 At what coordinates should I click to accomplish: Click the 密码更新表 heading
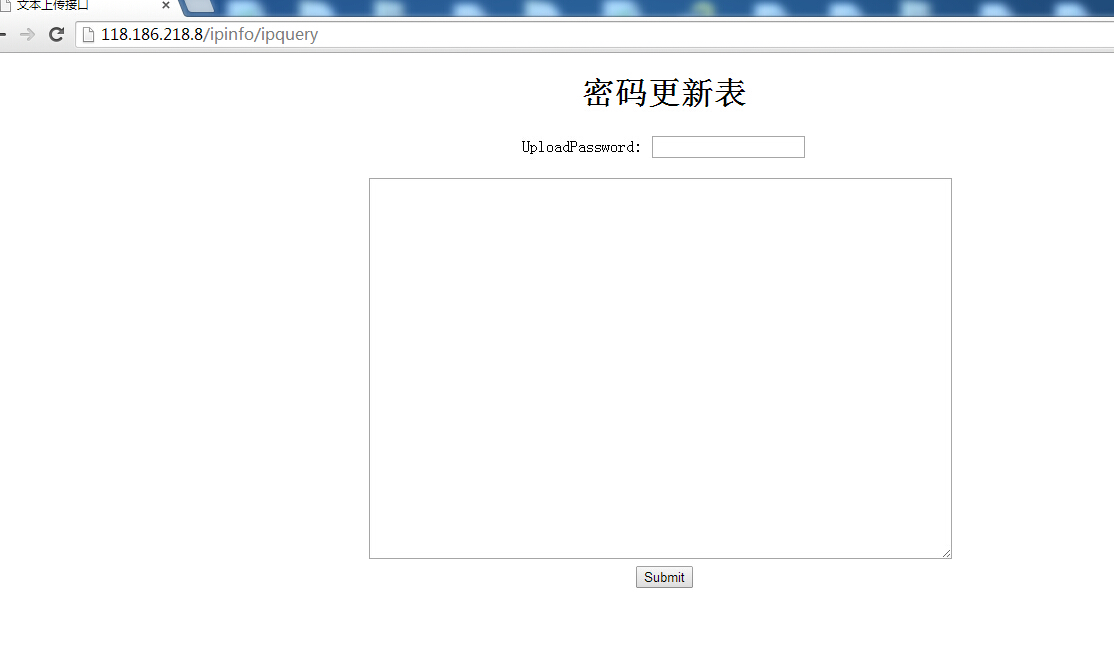(x=664, y=93)
